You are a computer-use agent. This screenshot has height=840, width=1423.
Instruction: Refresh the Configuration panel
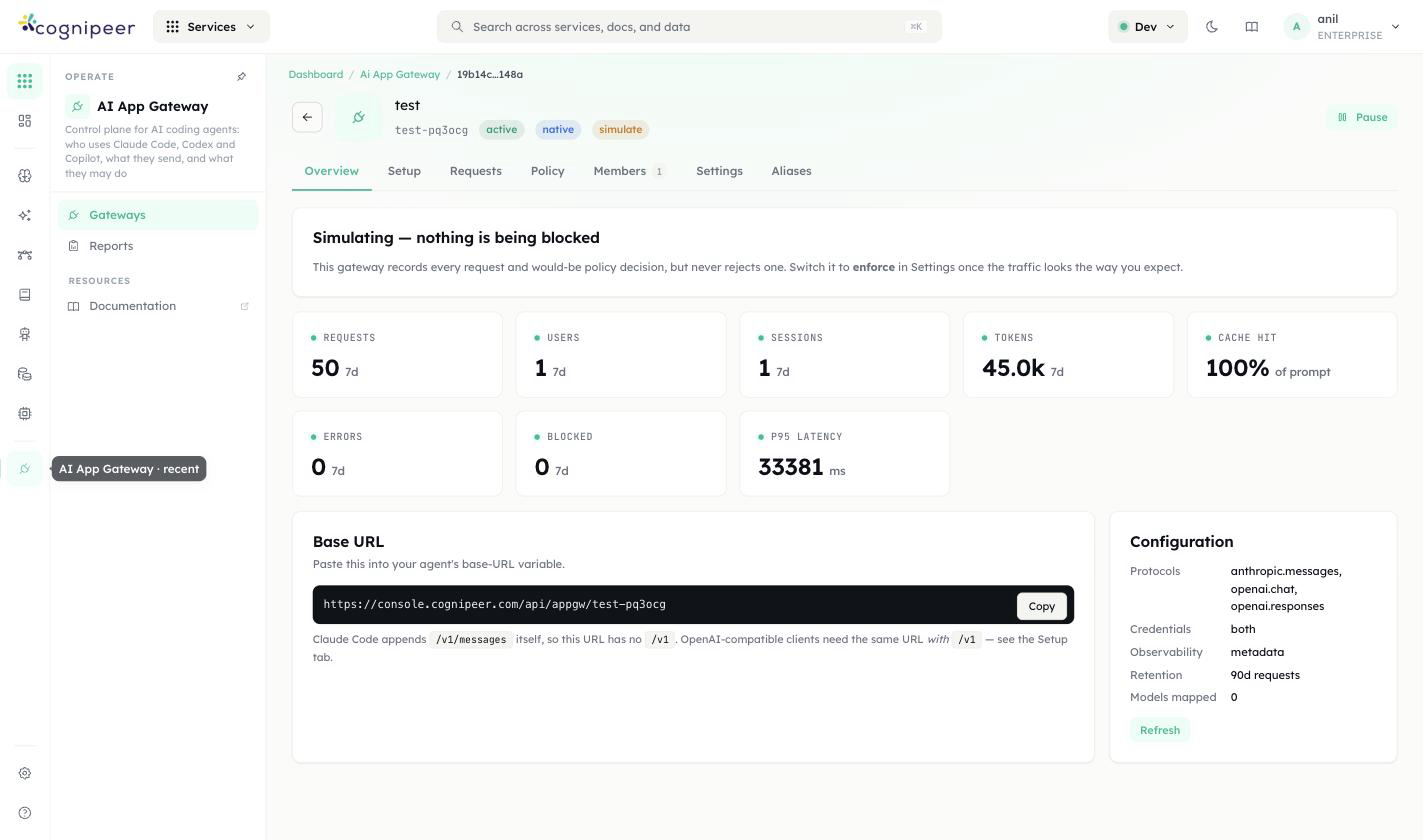1160,730
